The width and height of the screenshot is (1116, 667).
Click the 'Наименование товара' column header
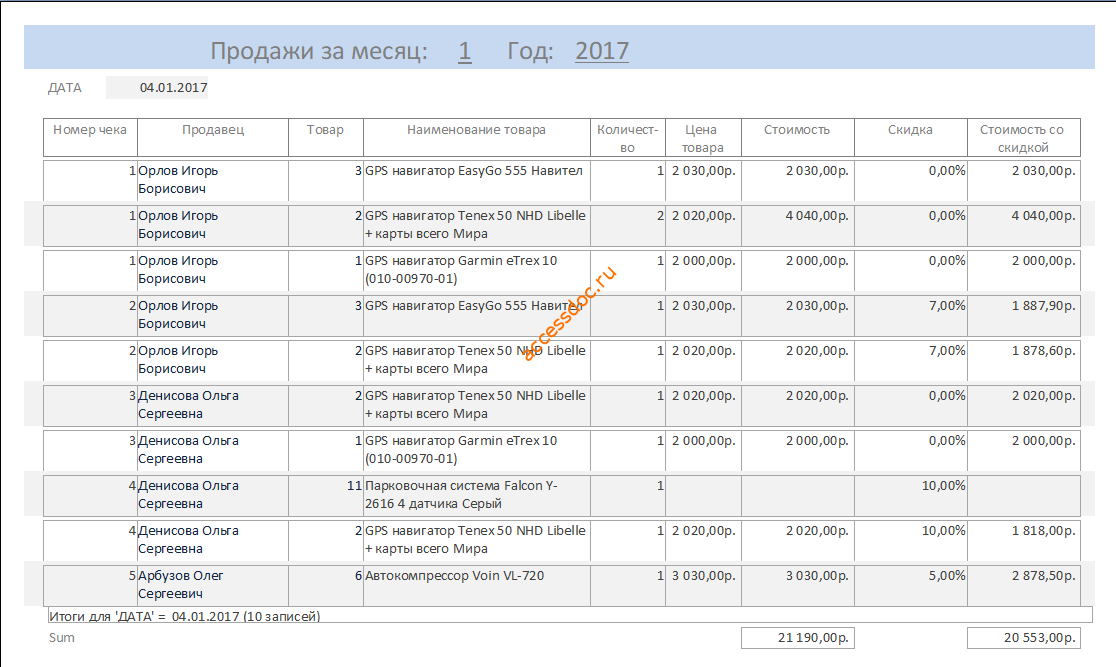click(x=476, y=137)
